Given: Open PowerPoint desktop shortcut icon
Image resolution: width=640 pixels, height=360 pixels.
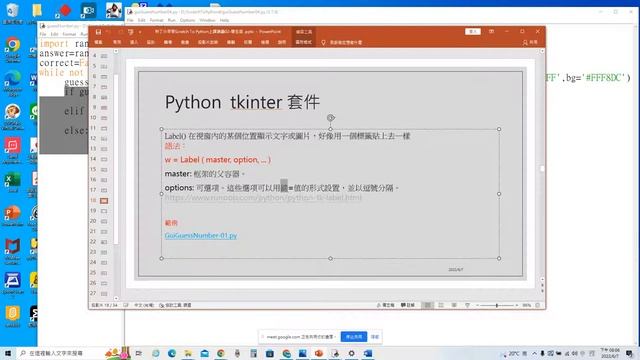Looking at the screenshot, I should tap(13, 216).
